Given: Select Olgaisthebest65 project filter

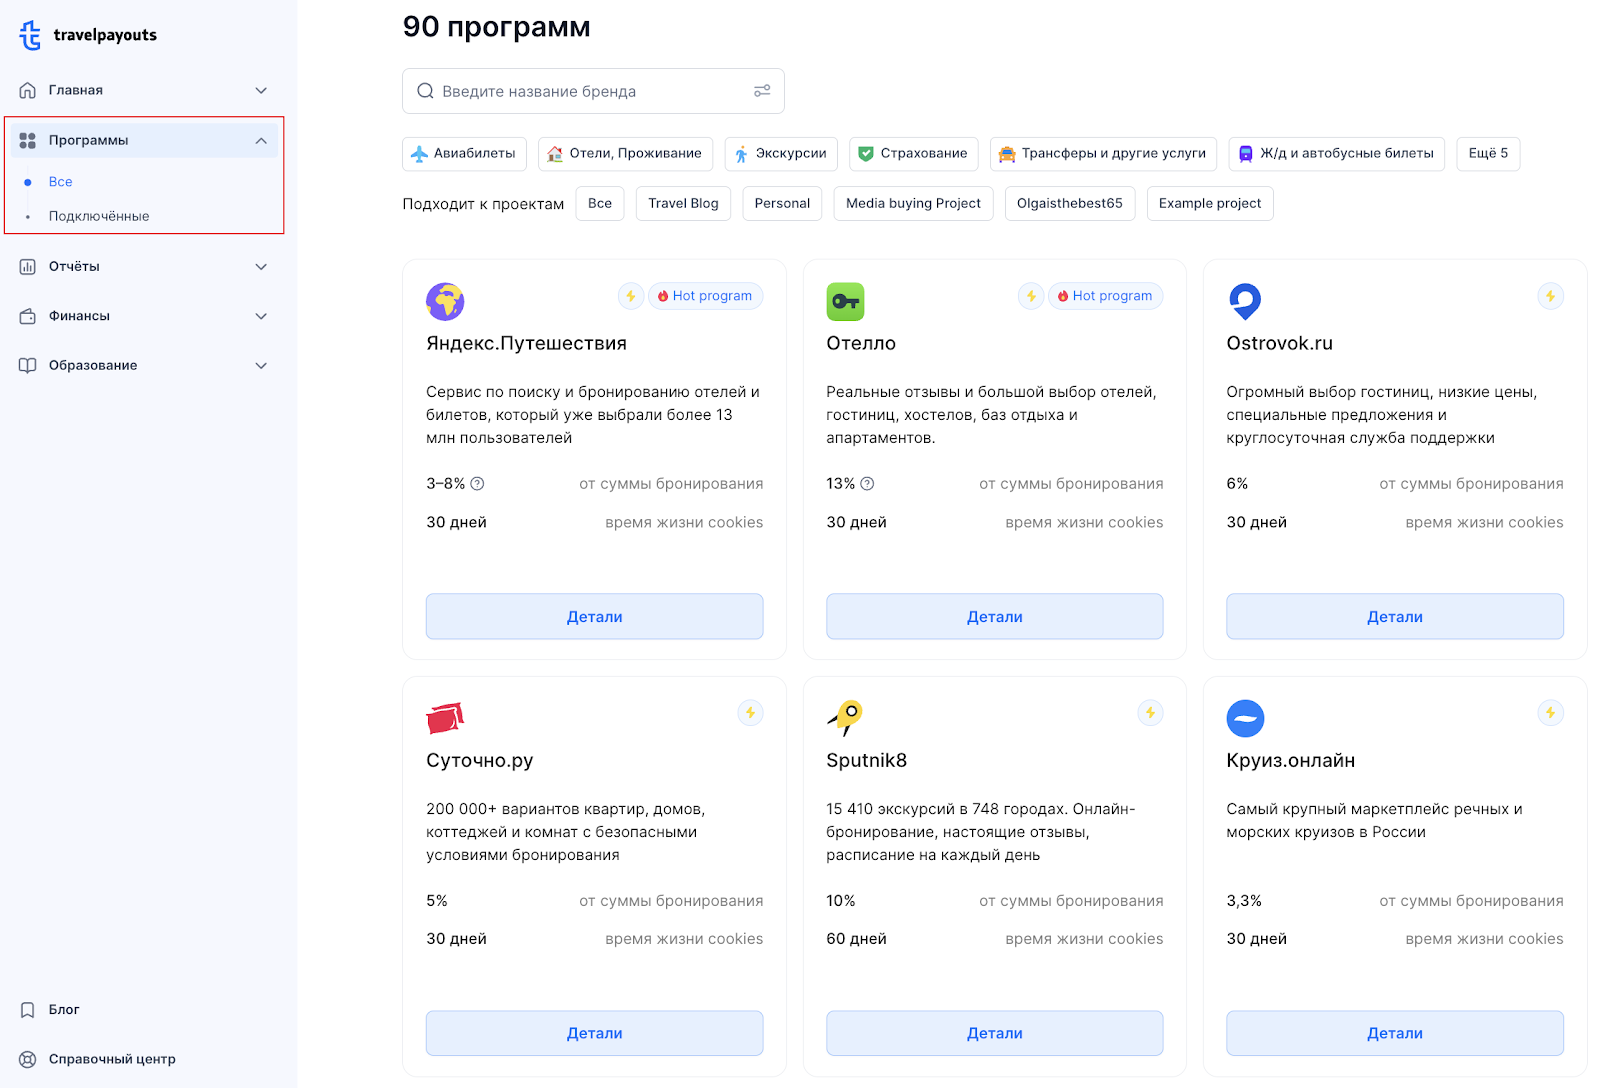Looking at the screenshot, I should pos(1070,204).
